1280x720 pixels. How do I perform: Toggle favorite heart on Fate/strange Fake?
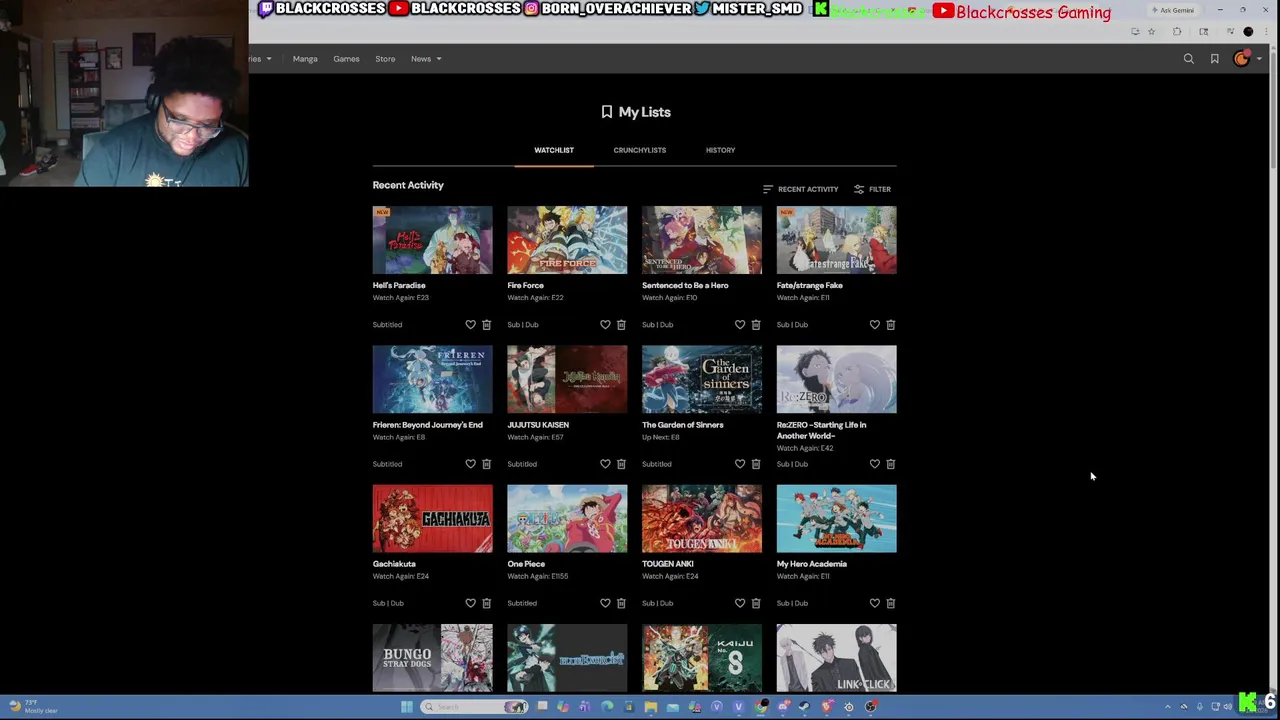click(875, 325)
